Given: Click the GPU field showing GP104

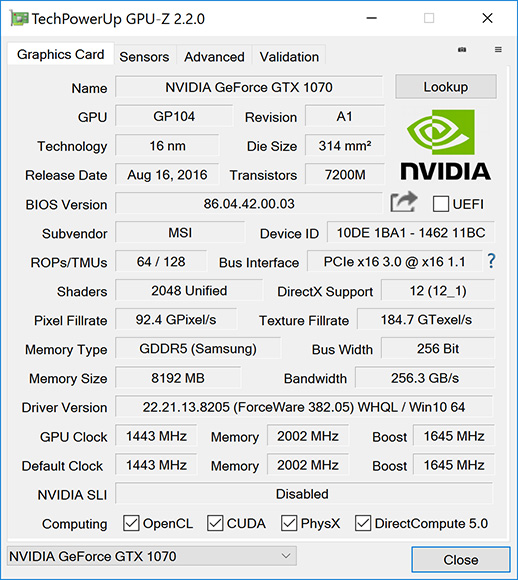Looking at the screenshot, I should 174,116.
